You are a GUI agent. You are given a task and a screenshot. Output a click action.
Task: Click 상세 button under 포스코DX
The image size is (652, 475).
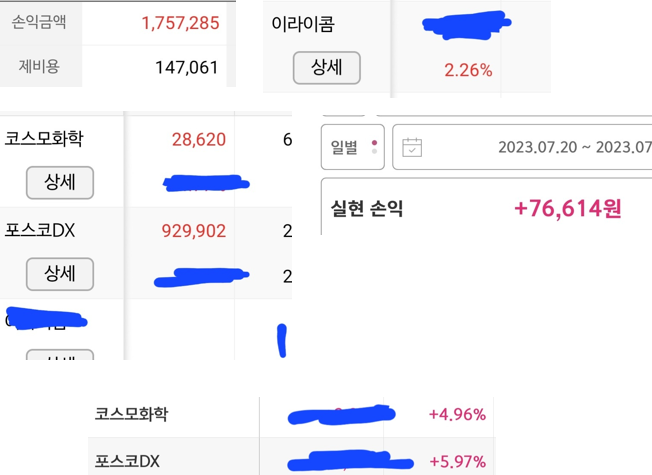[x=60, y=274]
